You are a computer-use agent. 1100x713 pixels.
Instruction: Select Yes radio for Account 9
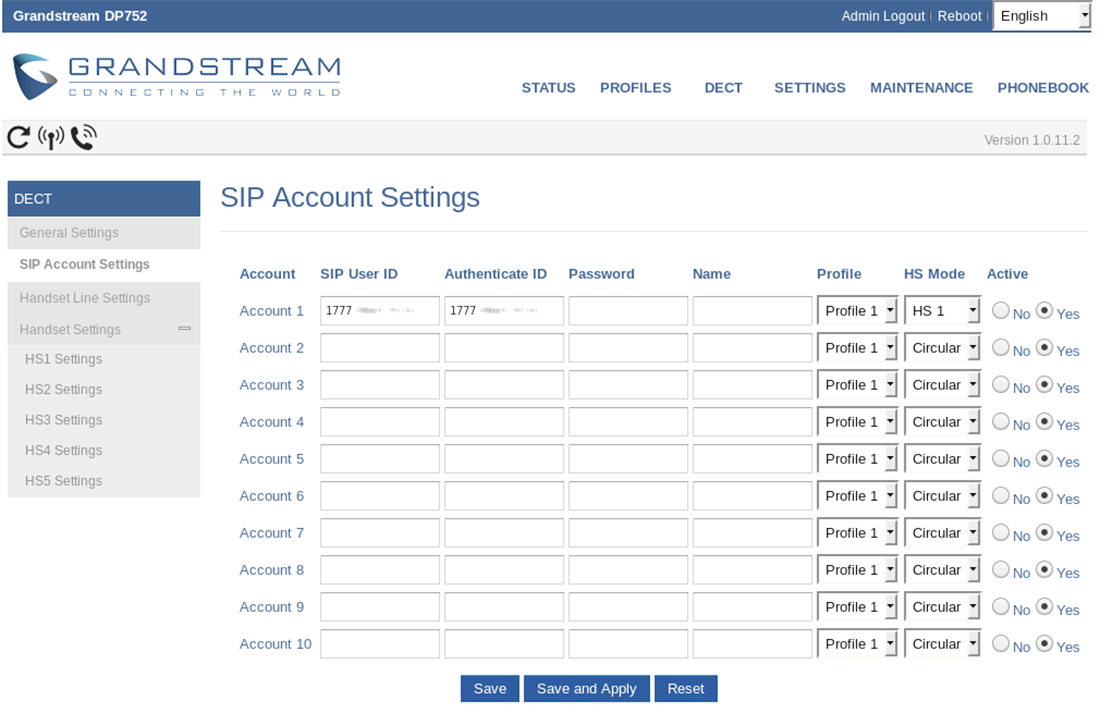1044,606
